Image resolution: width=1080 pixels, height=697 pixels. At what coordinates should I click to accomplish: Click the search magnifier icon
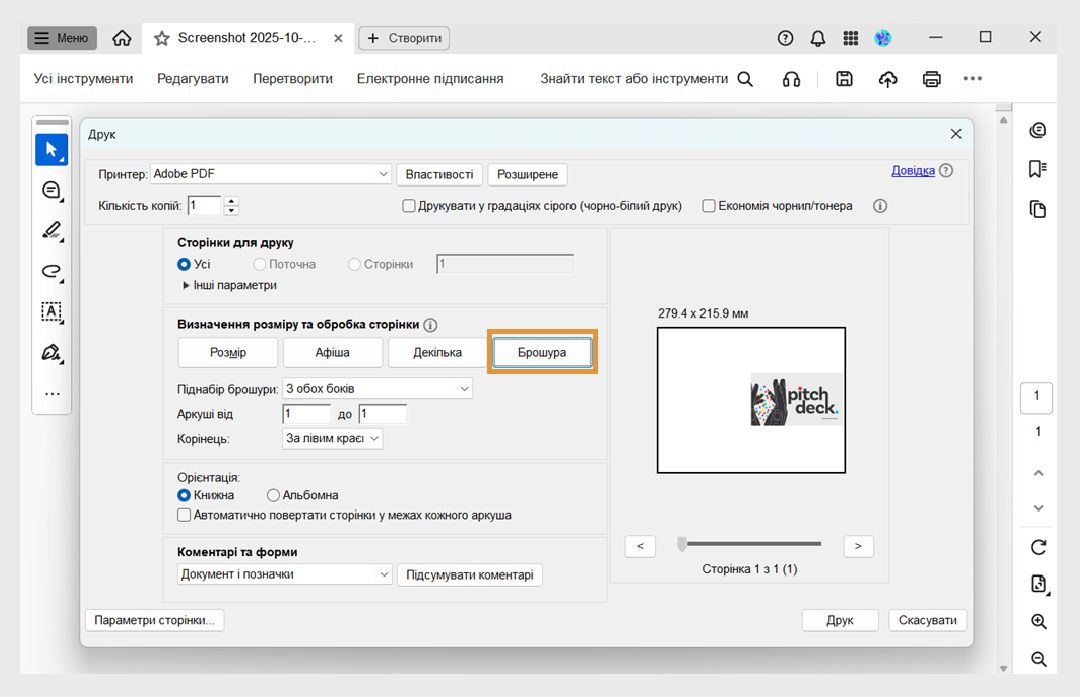click(x=745, y=79)
